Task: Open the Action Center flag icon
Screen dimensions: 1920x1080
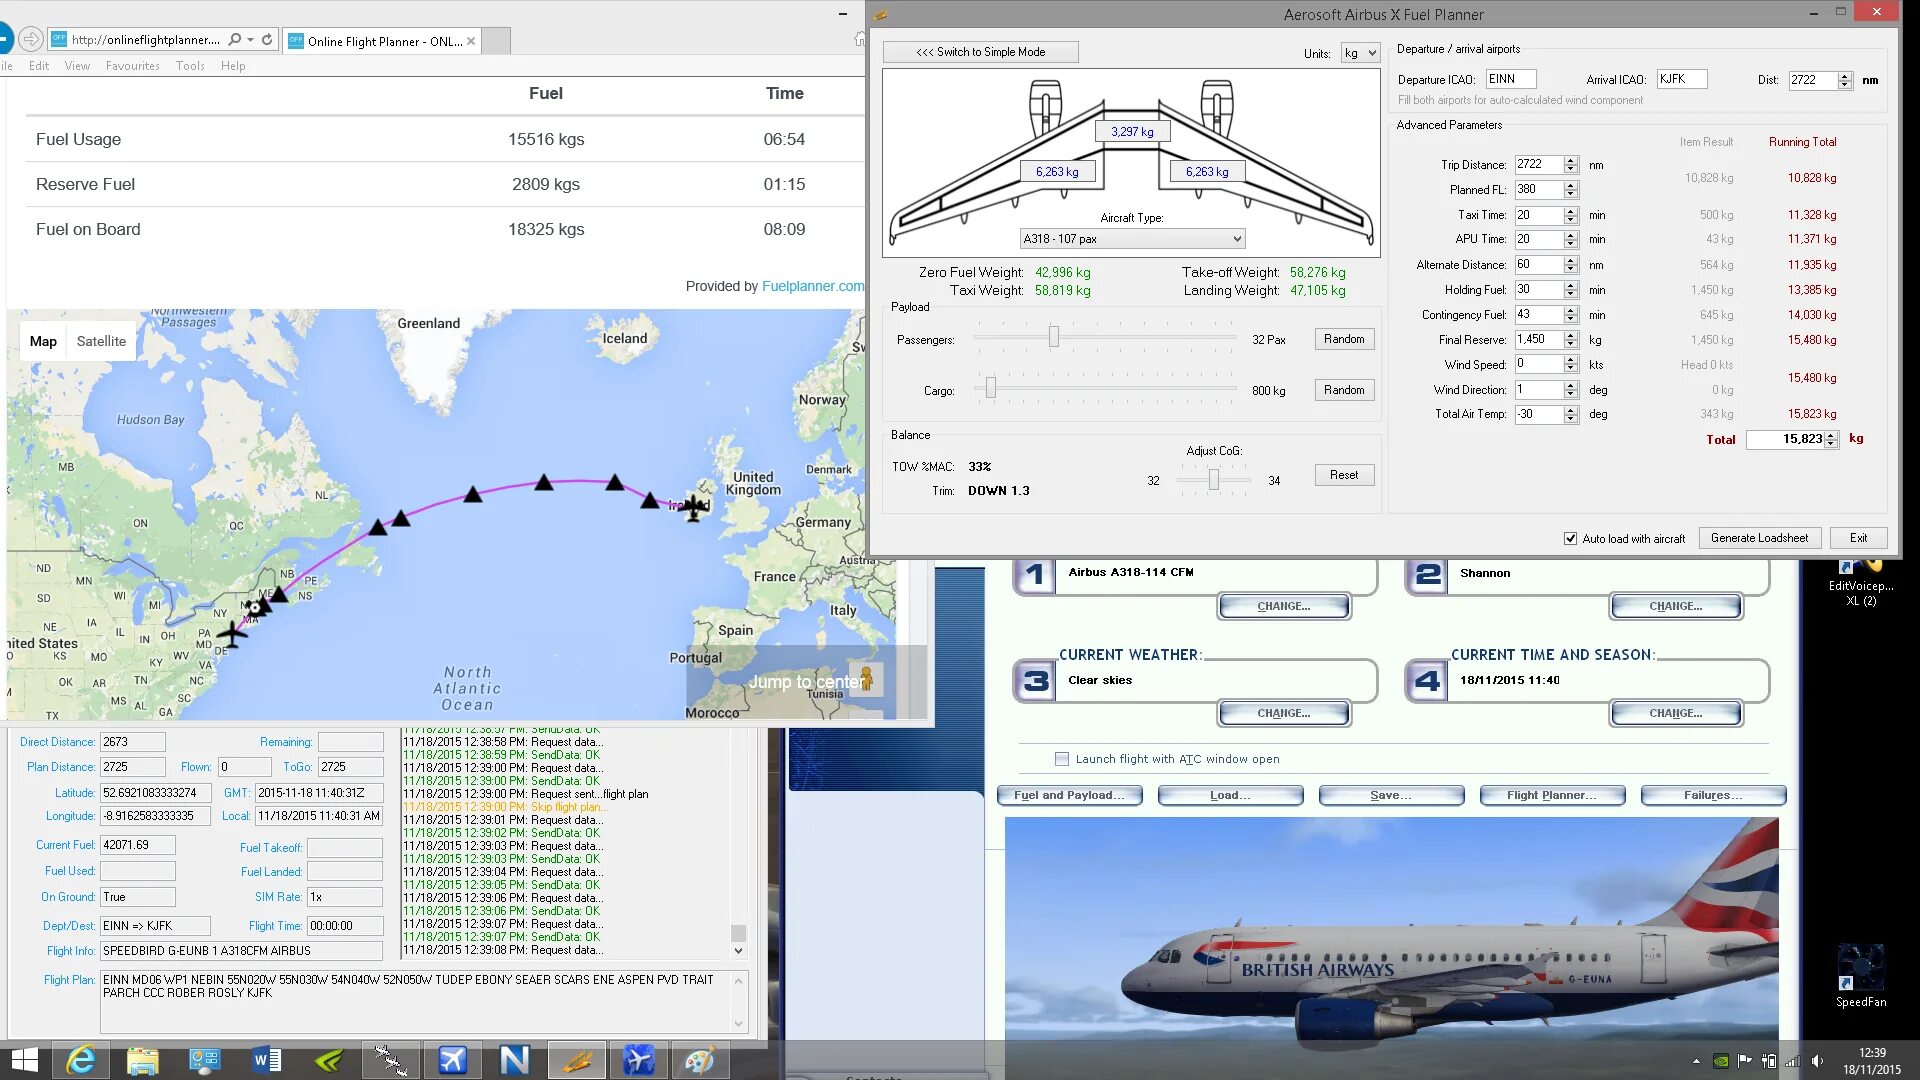Action: [x=1745, y=1061]
